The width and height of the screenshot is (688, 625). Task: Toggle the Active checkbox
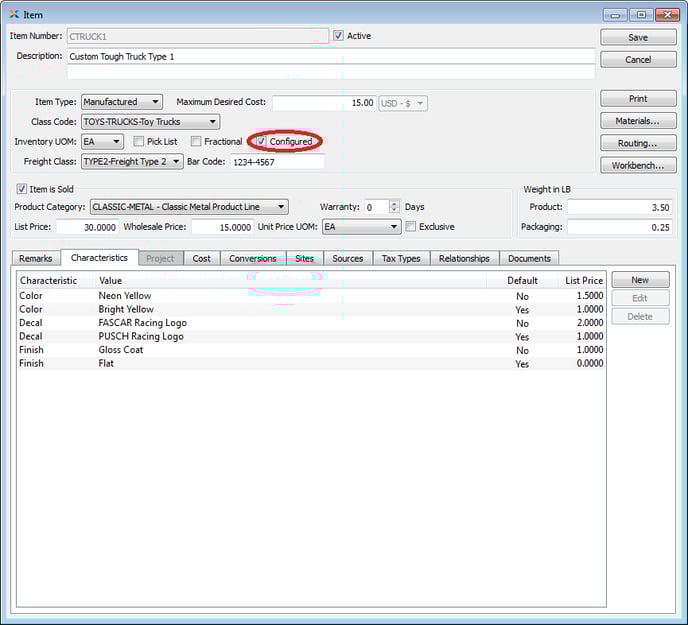tap(339, 36)
